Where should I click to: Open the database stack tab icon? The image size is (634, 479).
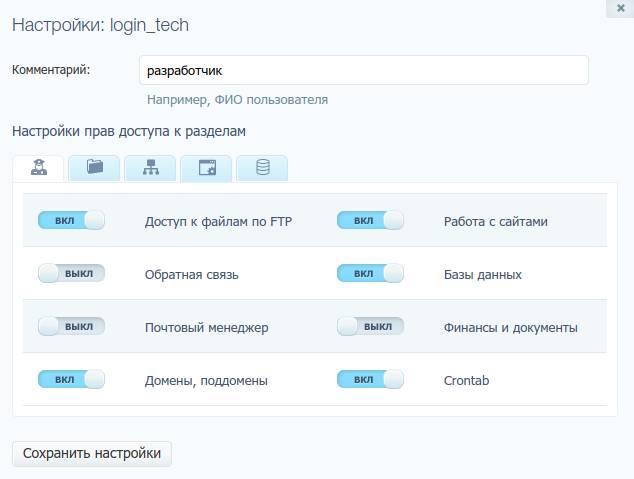(263, 168)
